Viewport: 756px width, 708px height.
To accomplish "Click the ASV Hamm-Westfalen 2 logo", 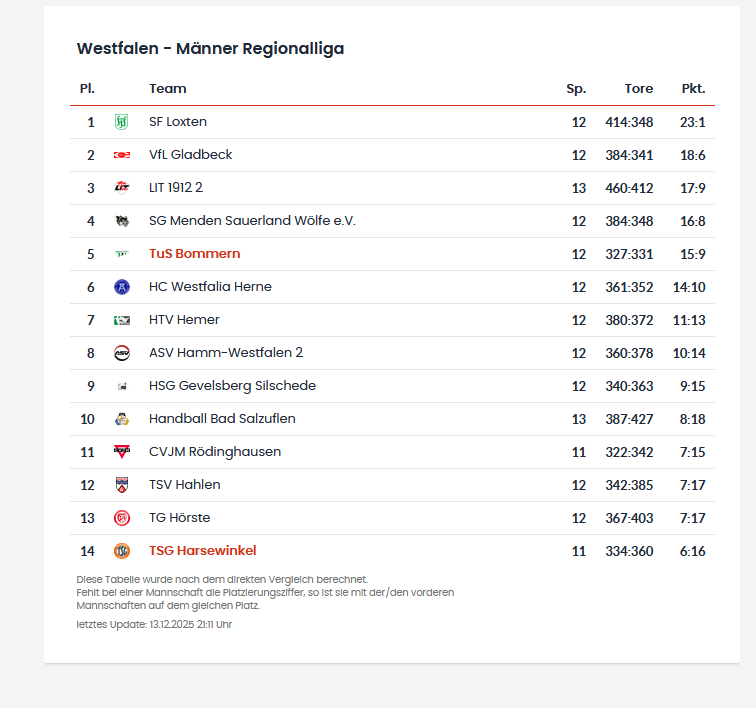I will point(122,353).
